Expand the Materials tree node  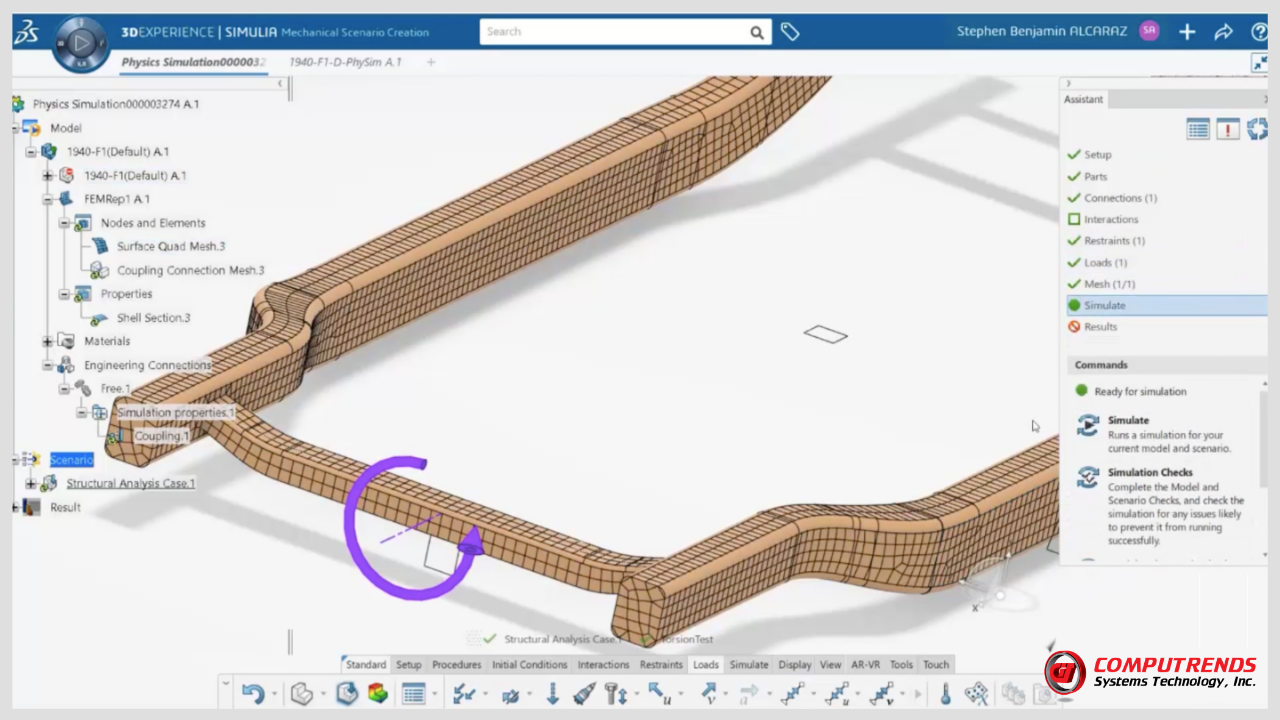pos(47,342)
